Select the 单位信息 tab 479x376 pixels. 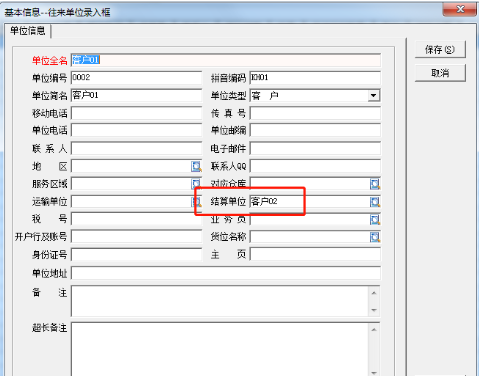pos(27,31)
